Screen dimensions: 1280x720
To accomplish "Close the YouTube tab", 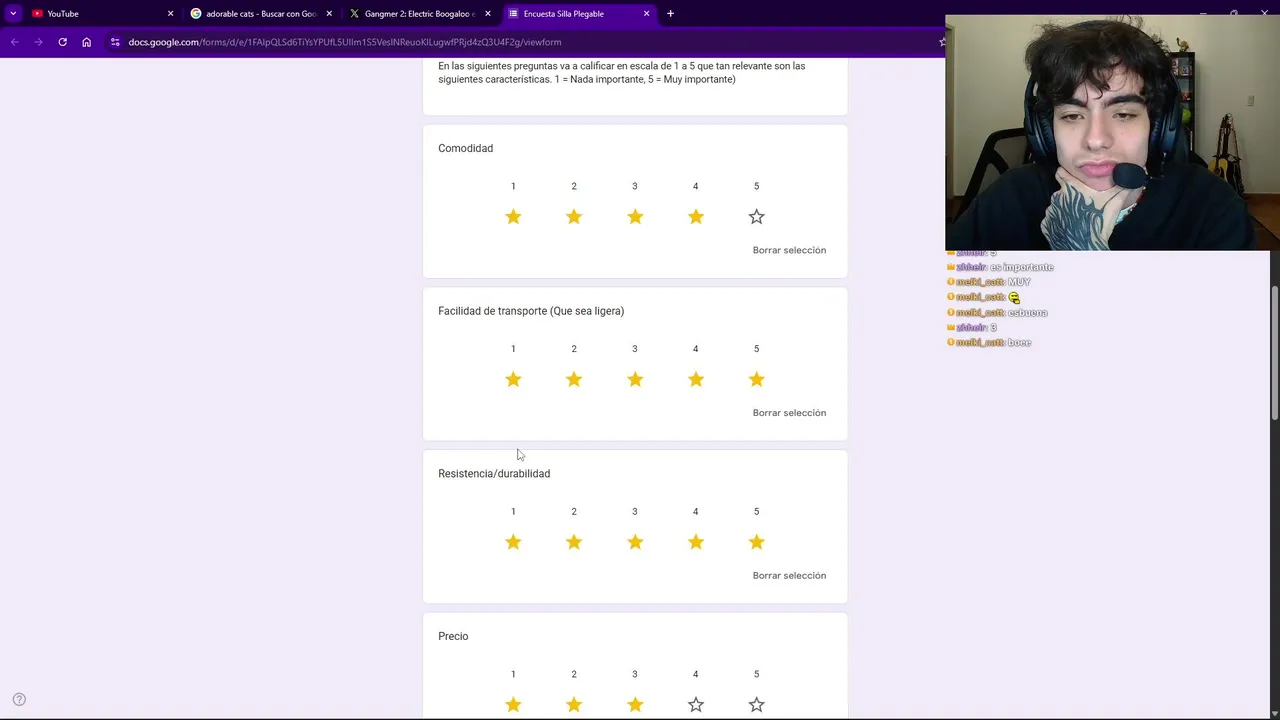I will (170, 14).
